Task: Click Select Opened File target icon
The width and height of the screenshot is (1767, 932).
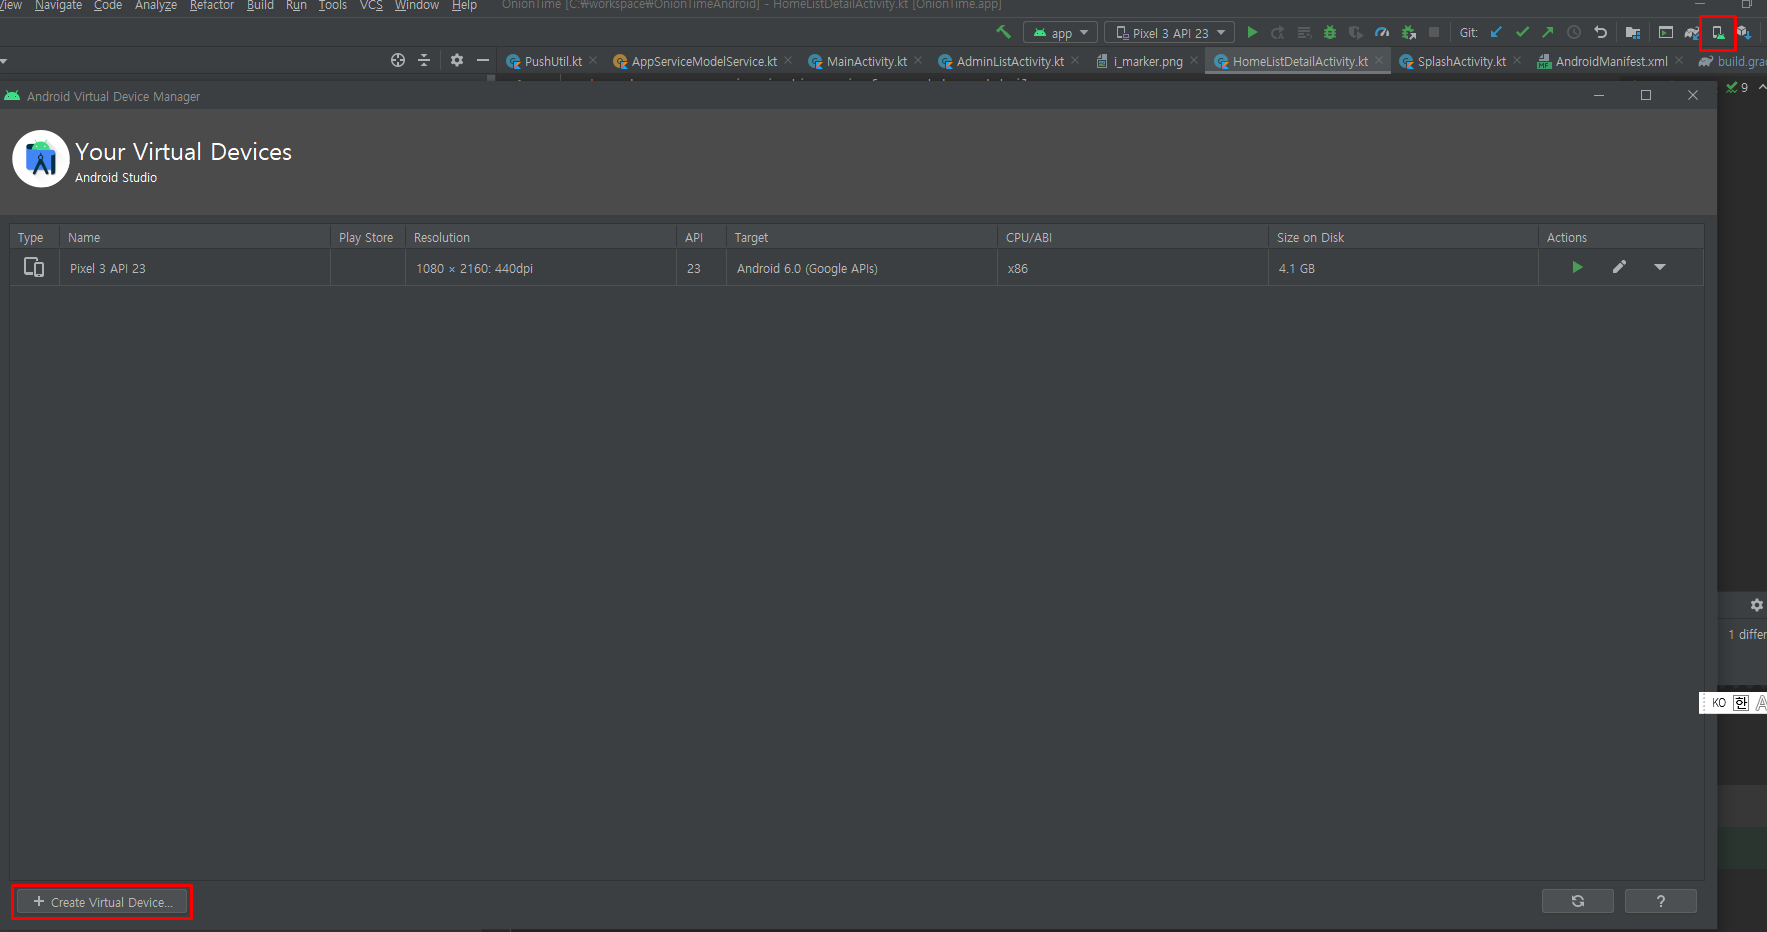Action: (398, 60)
